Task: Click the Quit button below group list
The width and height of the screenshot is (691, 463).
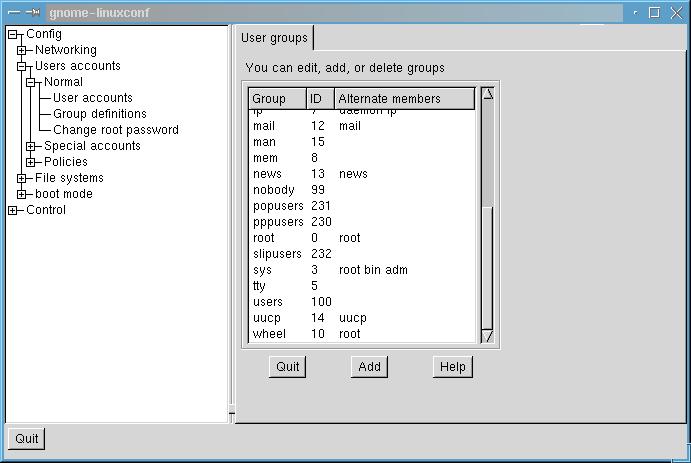Action: click(287, 367)
